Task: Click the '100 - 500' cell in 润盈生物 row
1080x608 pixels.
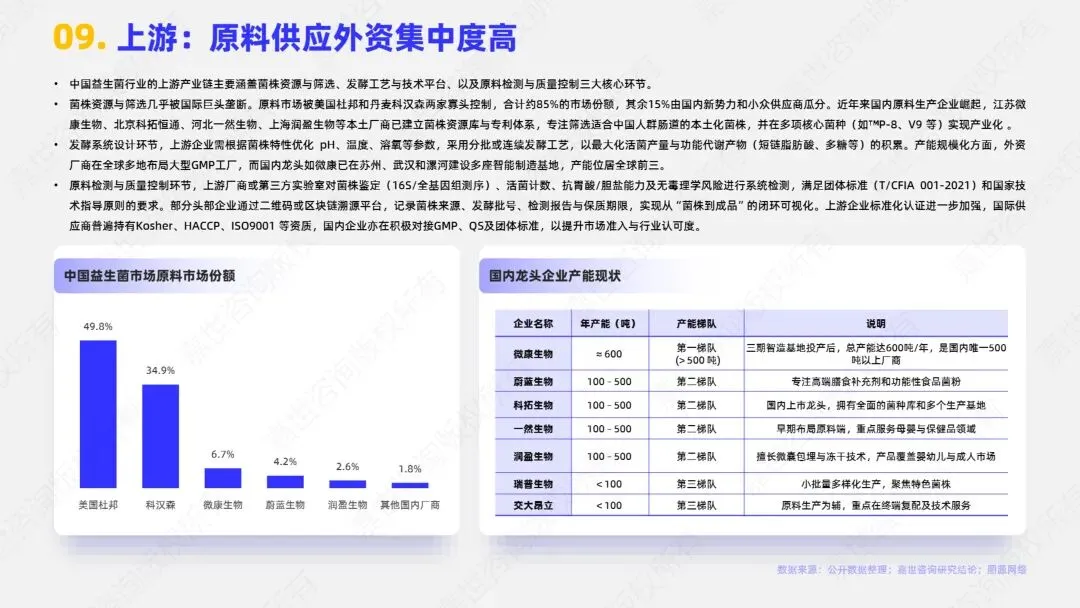Action: coord(609,457)
